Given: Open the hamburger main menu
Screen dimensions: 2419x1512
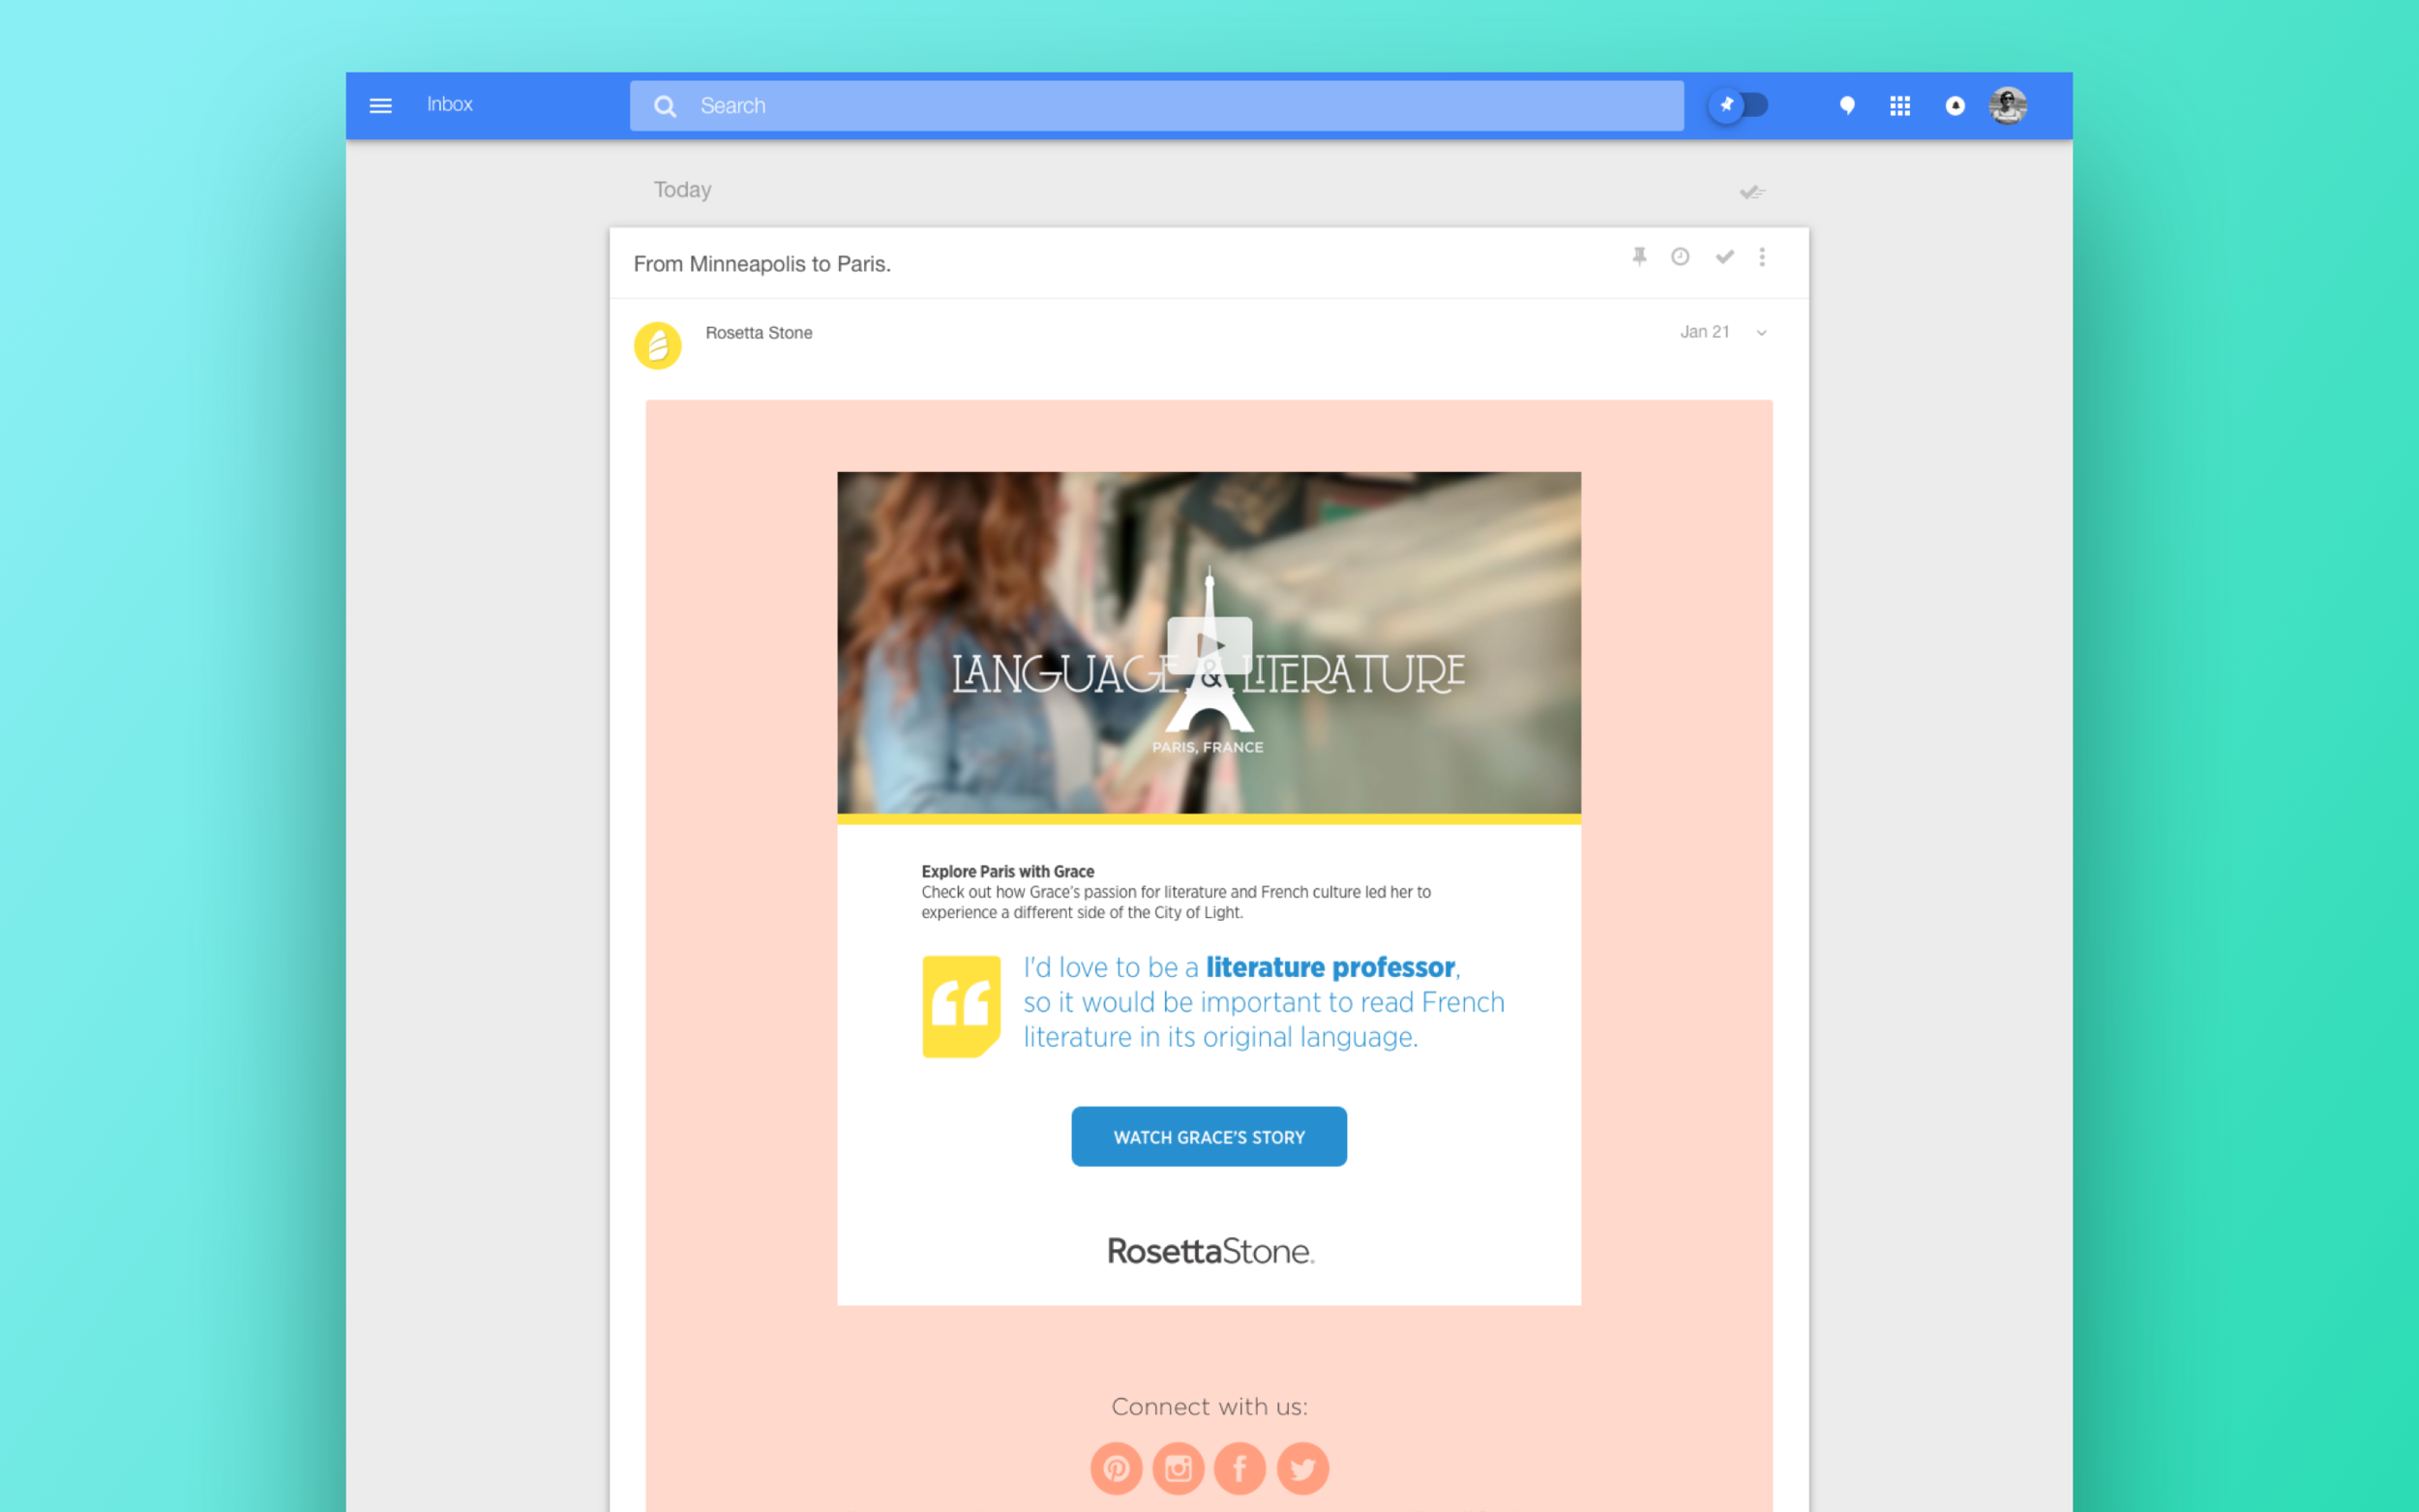Looking at the screenshot, I should (x=380, y=105).
